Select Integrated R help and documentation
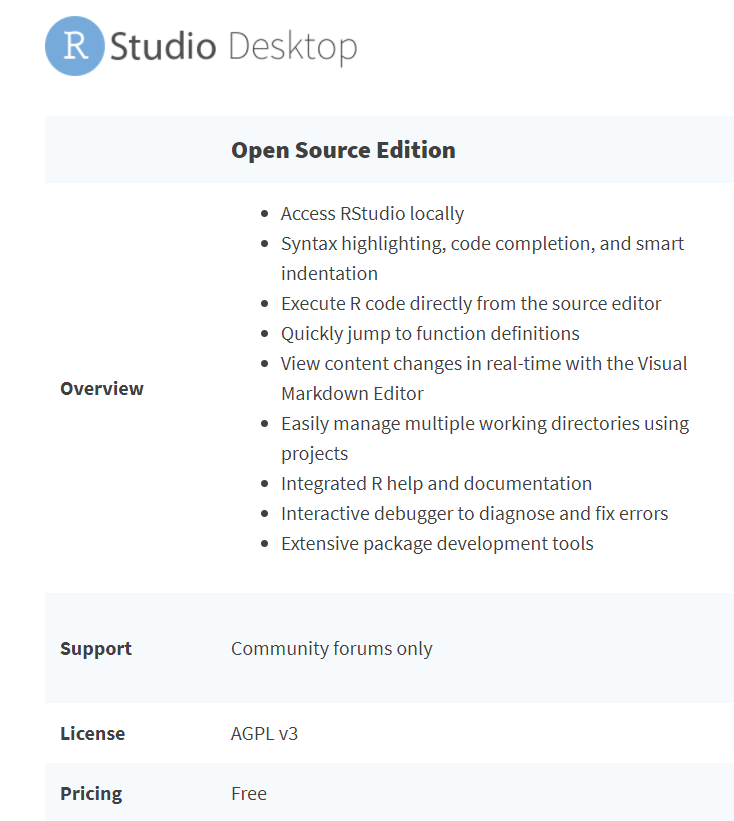The width and height of the screenshot is (734, 821). tap(436, 483)
